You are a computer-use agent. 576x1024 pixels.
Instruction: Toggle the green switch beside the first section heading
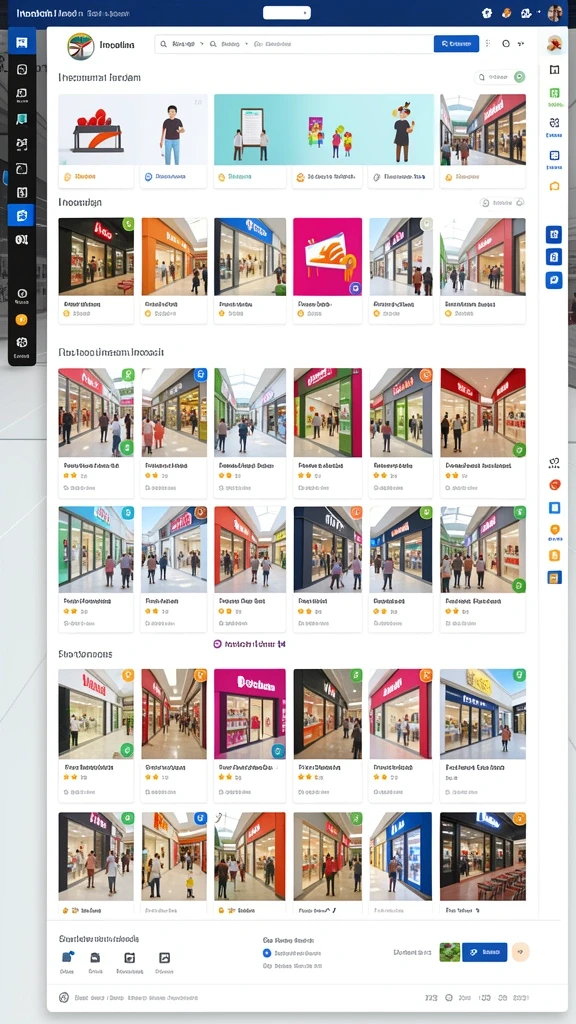519,77
